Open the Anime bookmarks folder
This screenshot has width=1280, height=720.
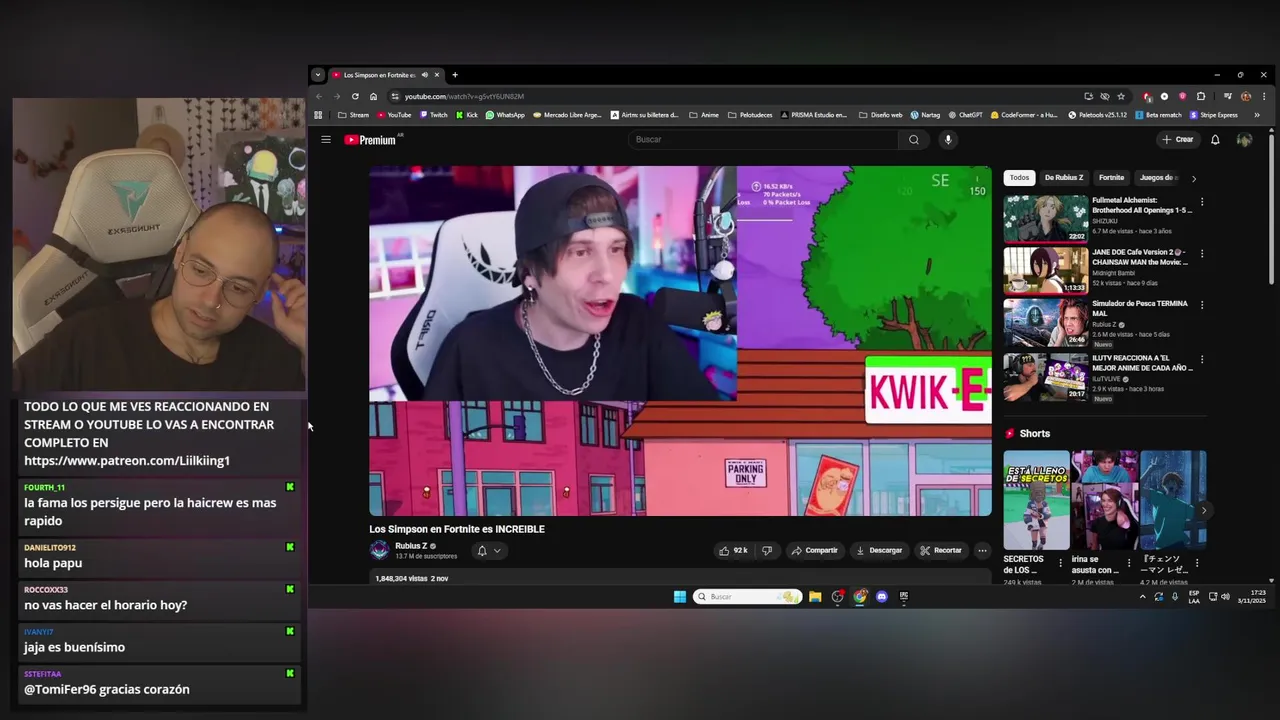[x=704, y=115]
